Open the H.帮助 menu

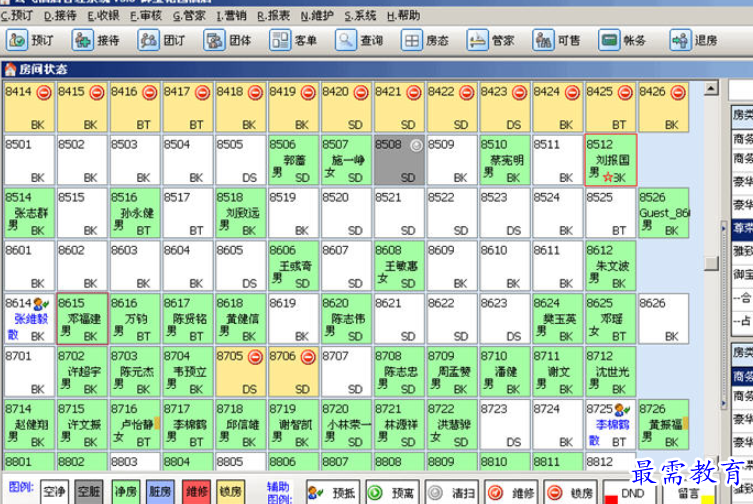(x=403, y=16)
